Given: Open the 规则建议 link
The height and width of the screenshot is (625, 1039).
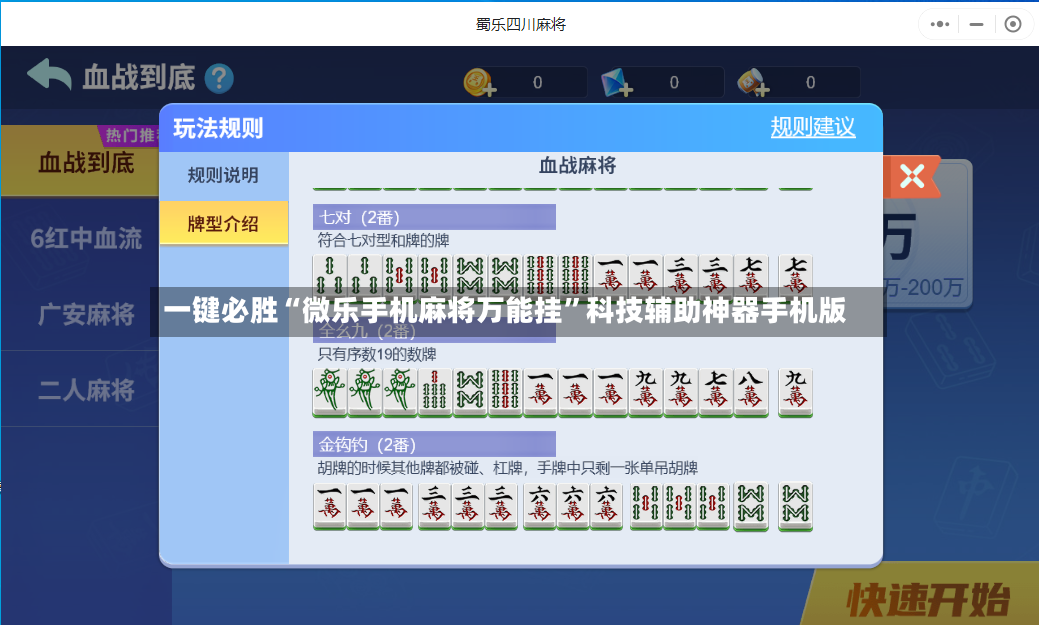Looking at the screenshot, I should tap(812, 127).
